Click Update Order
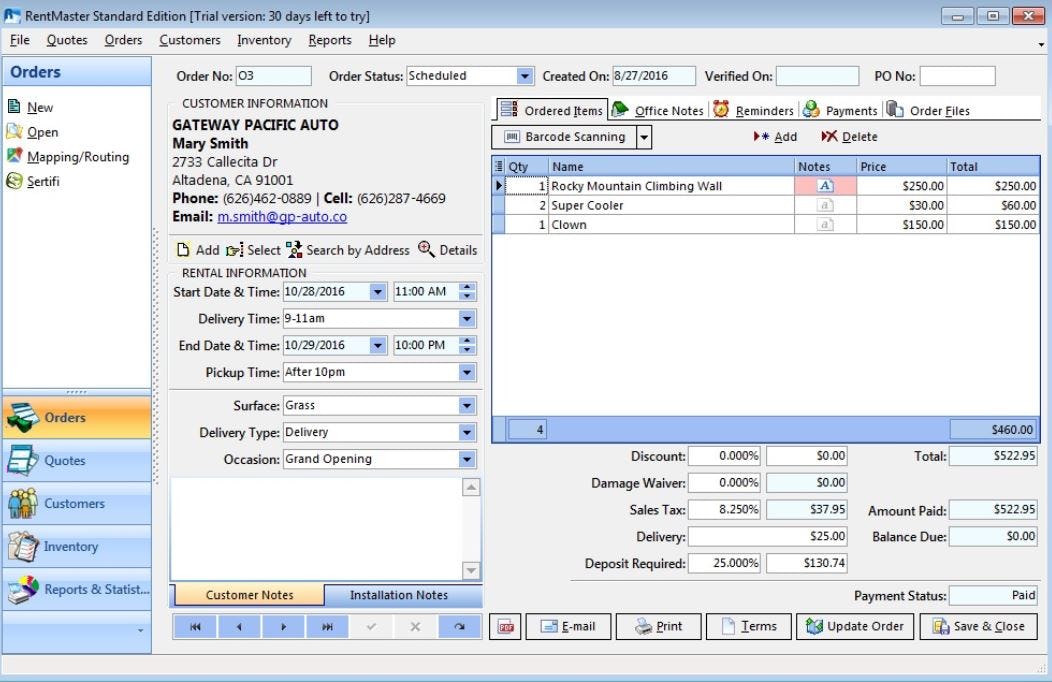Screen dimensions: 1052x682 [855, 626]
